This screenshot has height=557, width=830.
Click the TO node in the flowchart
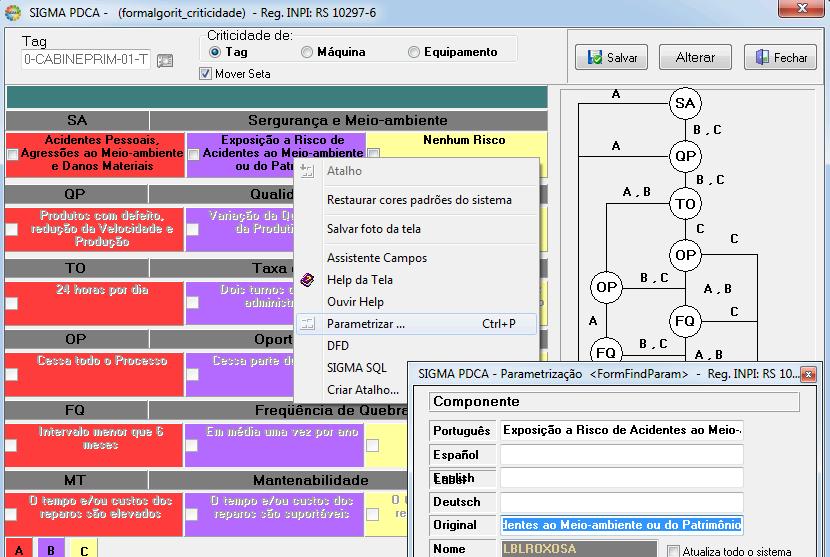point(685,204)
